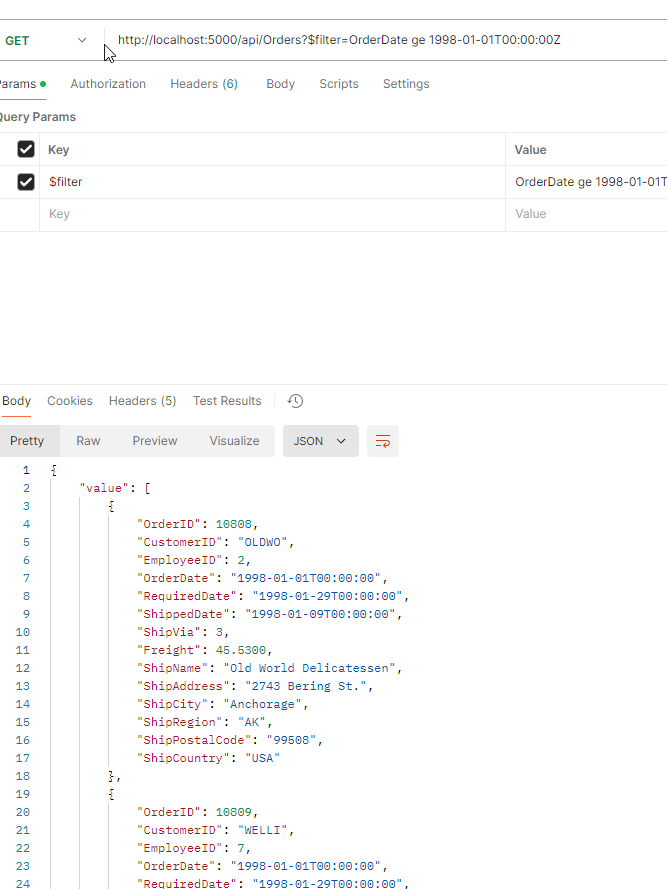Open the Headers (6) request tab

tap(204, 84)
